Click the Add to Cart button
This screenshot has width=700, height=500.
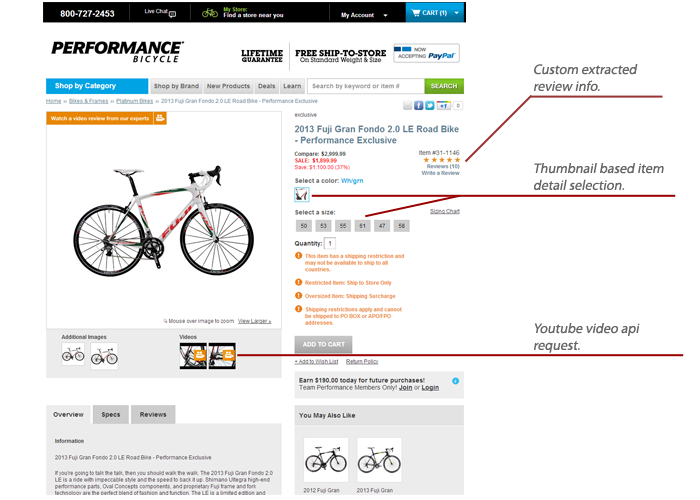(x=324, y=345)
